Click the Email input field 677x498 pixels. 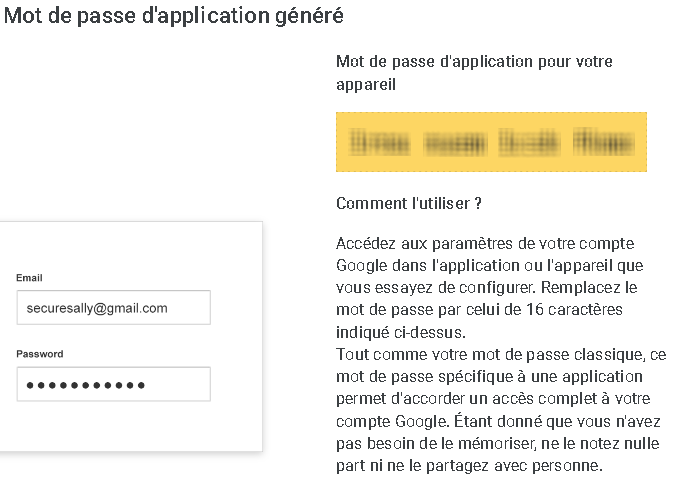pos(114,308)
